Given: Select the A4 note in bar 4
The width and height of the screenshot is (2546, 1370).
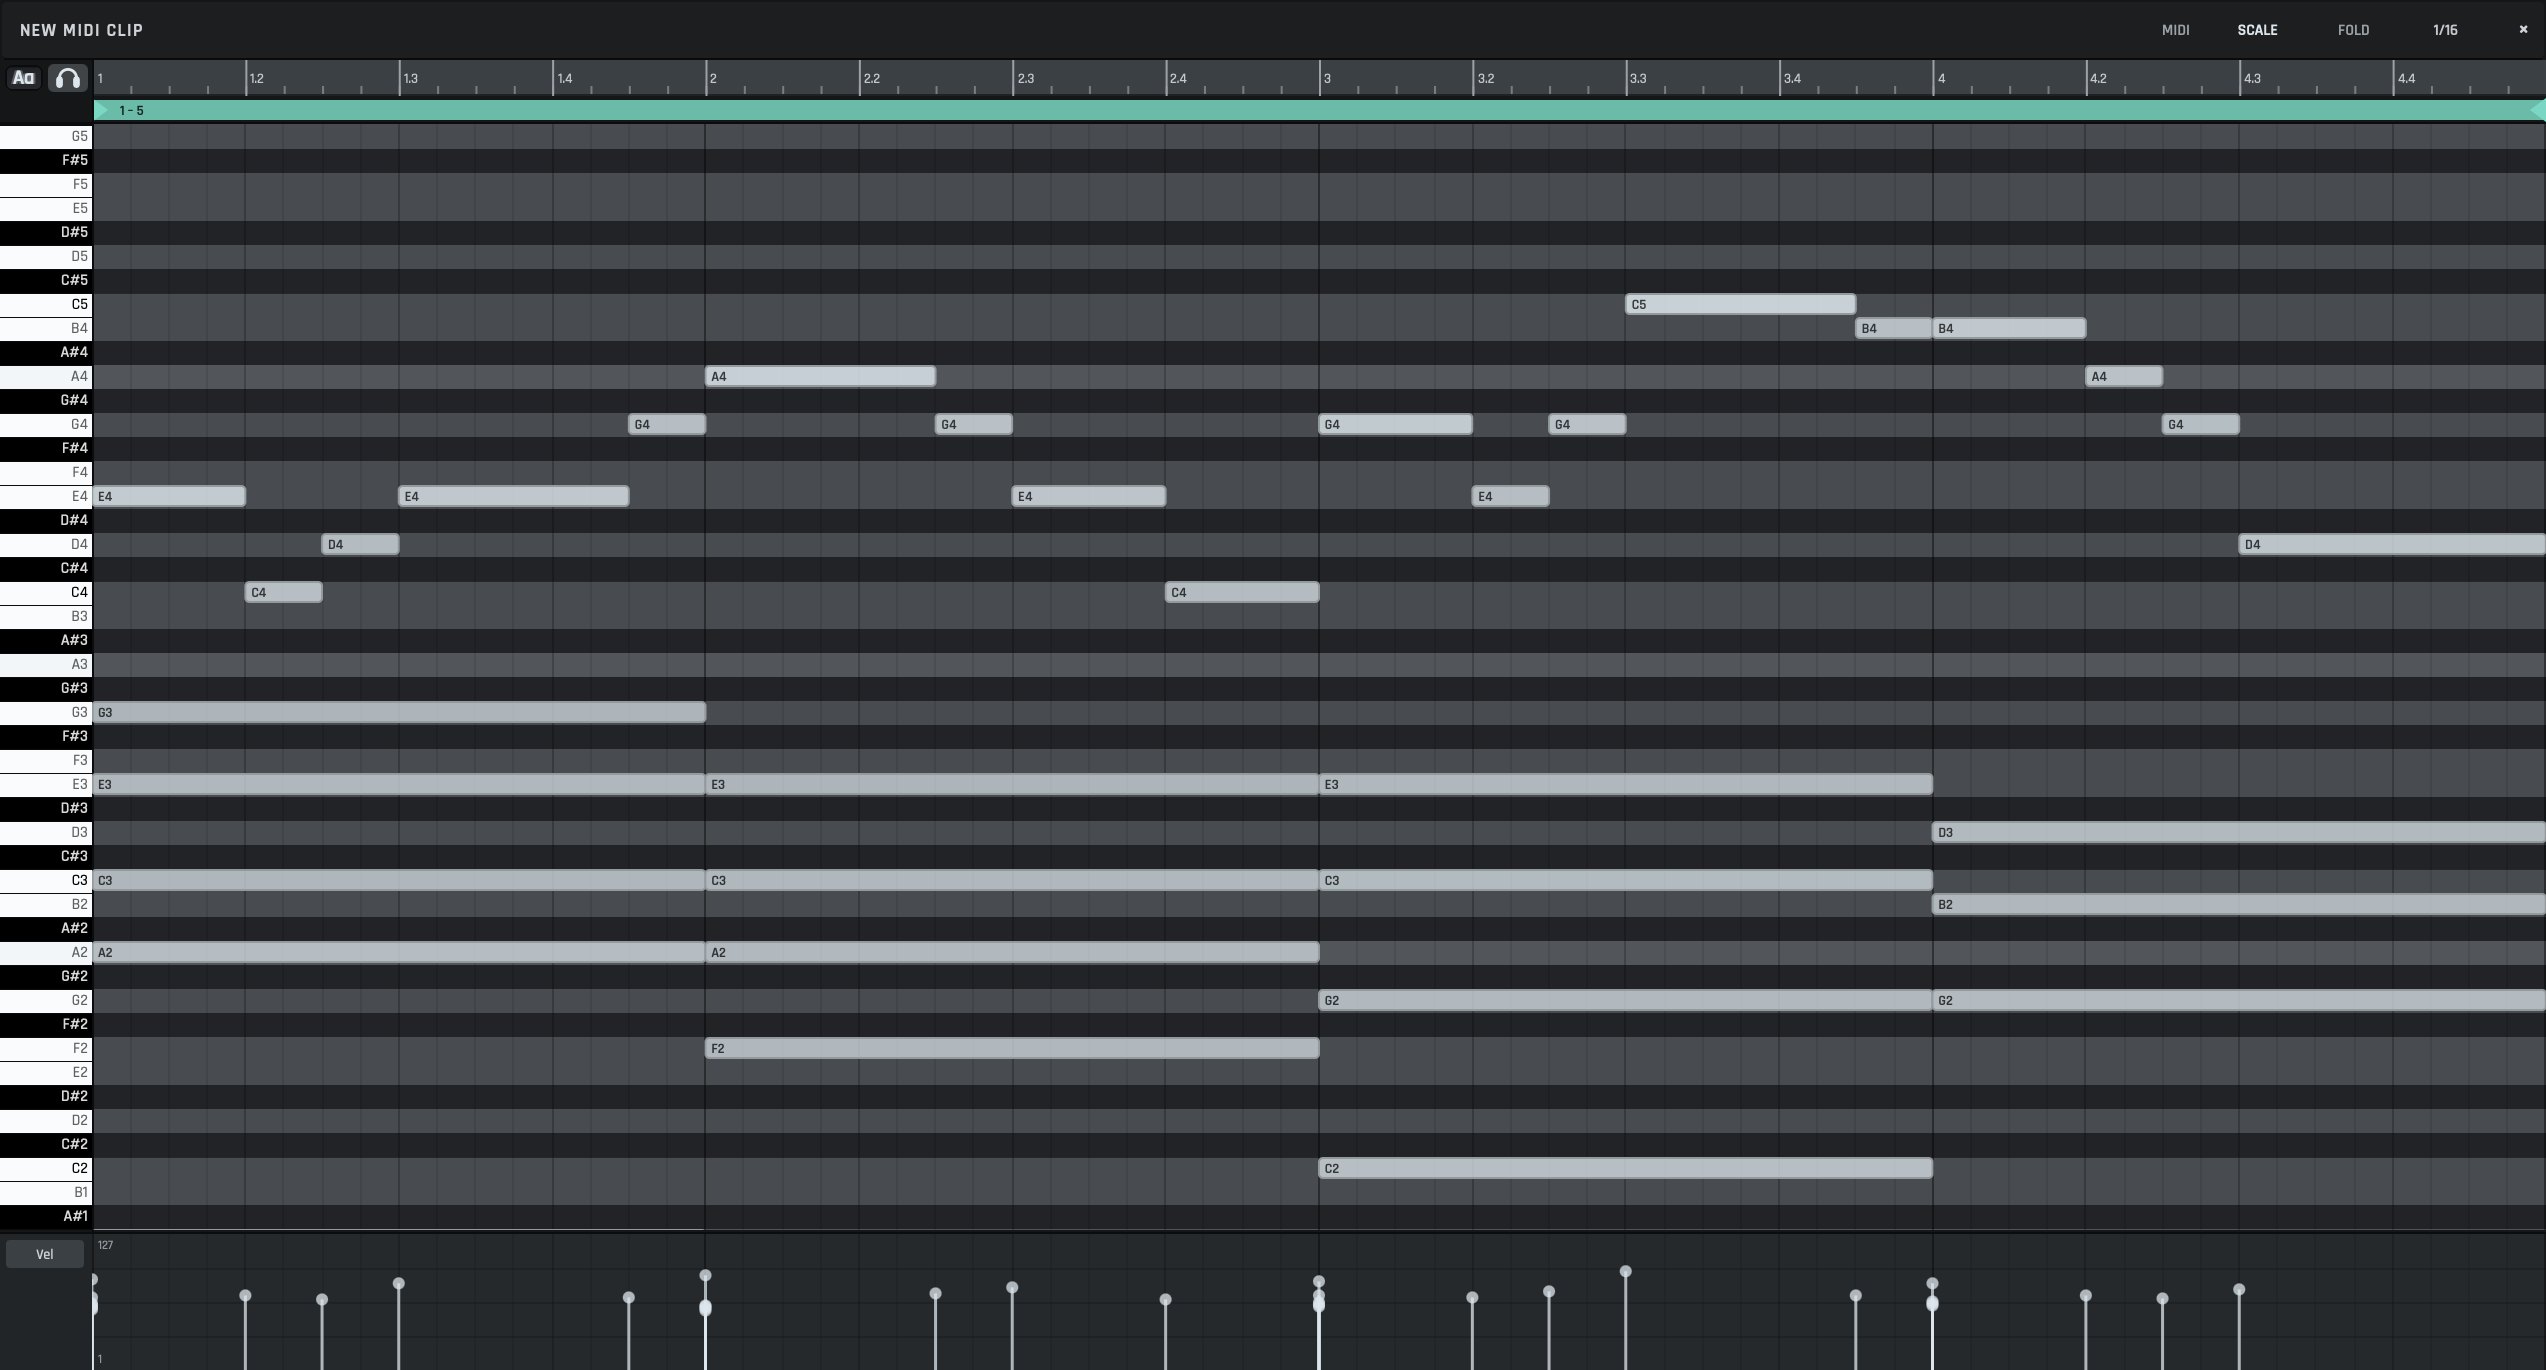Looking at the screenshot, I should (2124, 376).
